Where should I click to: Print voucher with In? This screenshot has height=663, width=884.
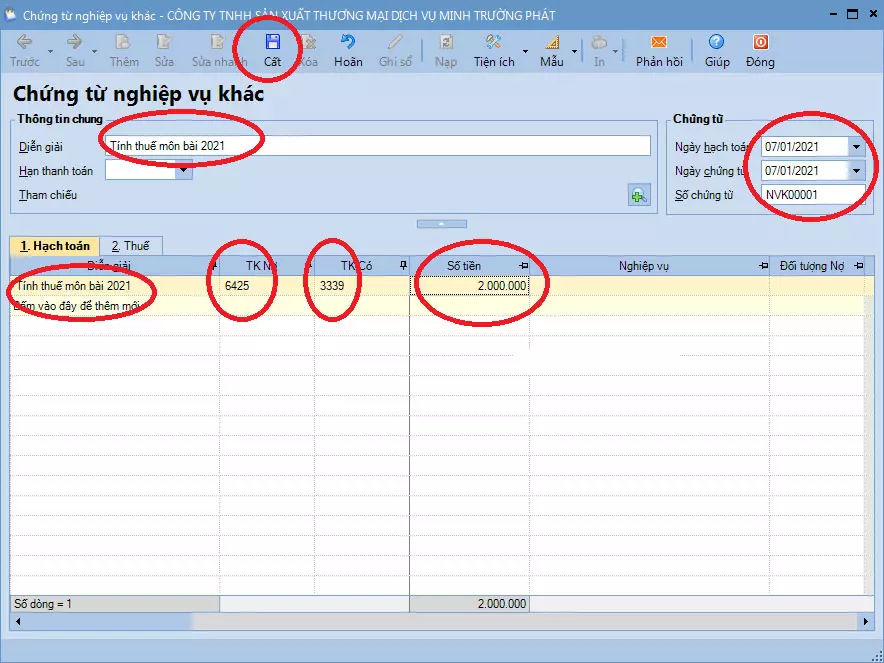click(x=599, y=50)
